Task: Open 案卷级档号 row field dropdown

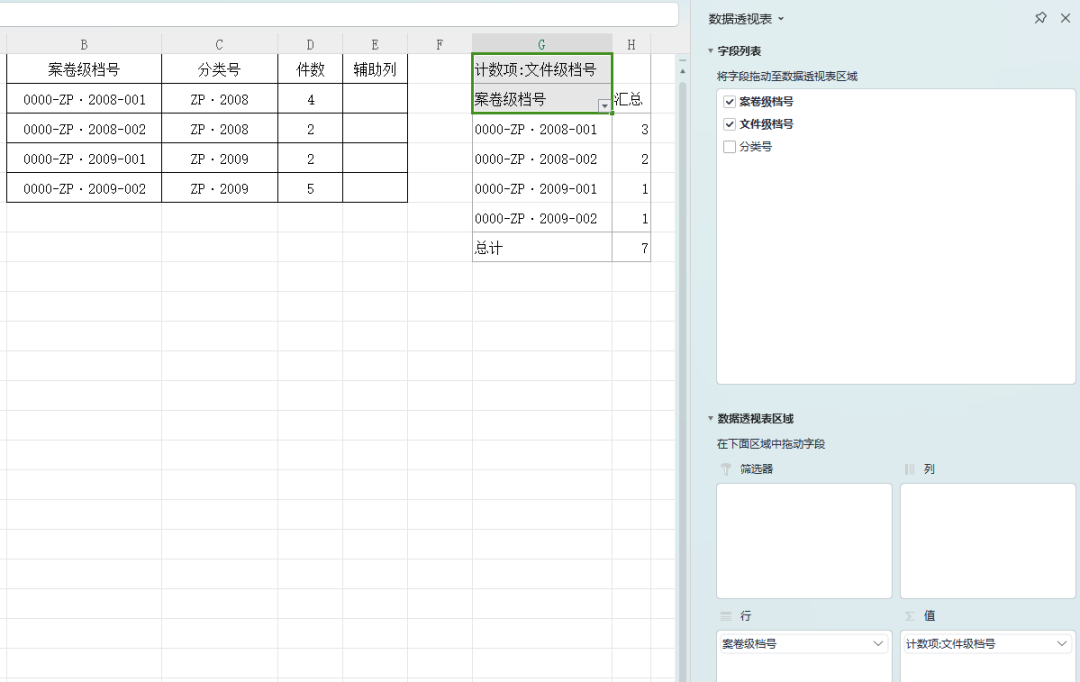Action: (x=878, y=643)
